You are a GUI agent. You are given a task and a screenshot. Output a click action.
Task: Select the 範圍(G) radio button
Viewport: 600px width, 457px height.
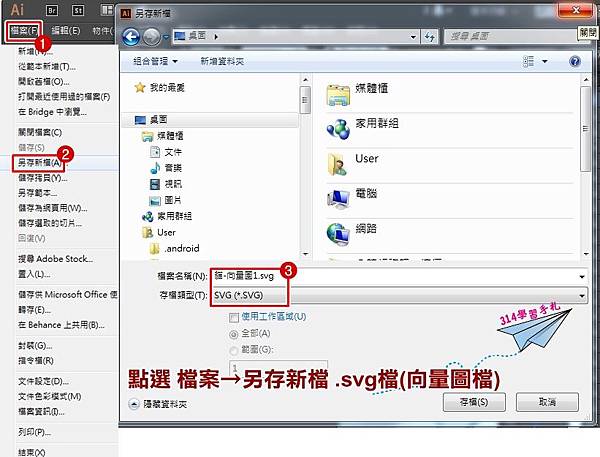(x=233, y=351)
